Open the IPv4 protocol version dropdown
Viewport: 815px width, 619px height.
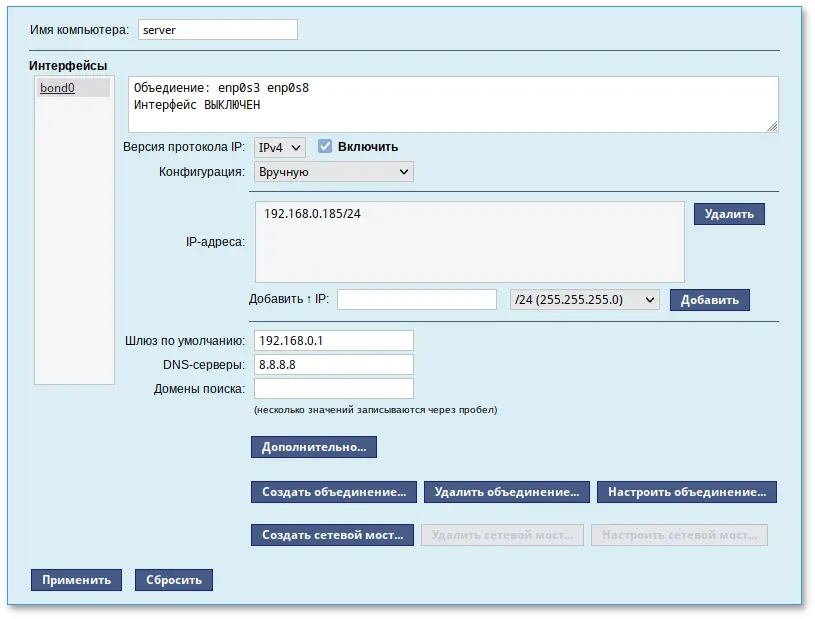click(x=279, y=147)
